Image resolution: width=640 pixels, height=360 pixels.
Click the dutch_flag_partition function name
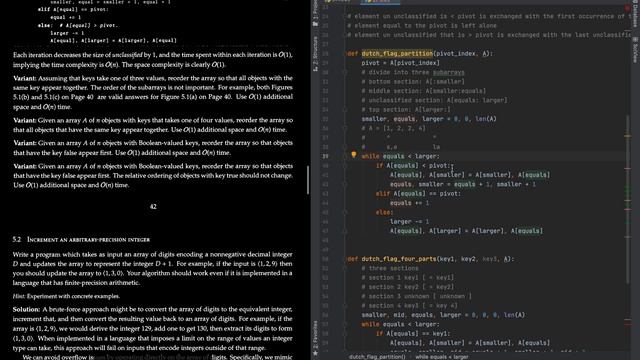click(x=397, y=53)
